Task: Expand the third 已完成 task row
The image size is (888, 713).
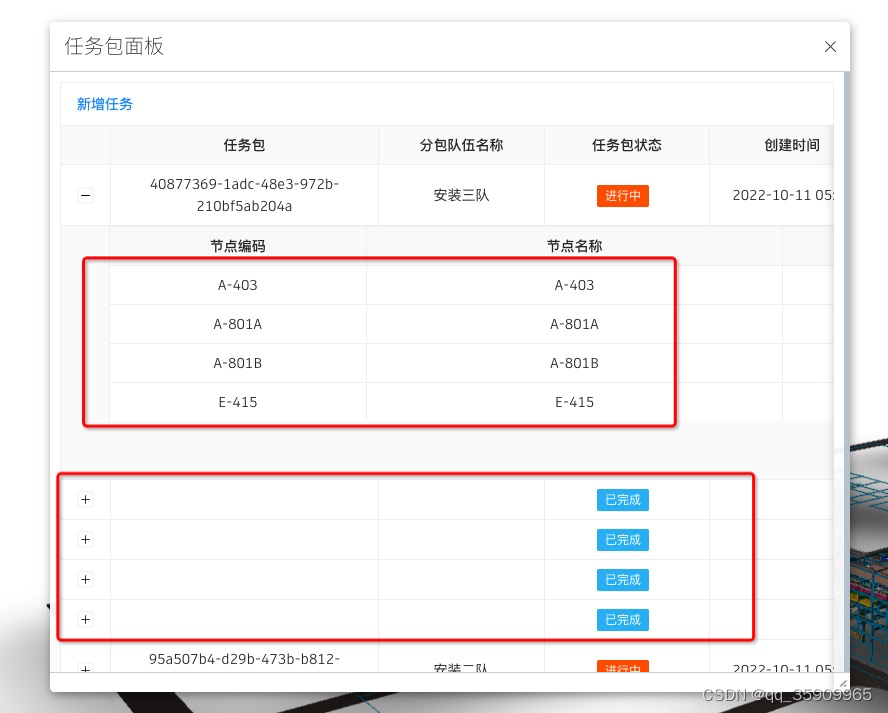Action: [86, 579]
